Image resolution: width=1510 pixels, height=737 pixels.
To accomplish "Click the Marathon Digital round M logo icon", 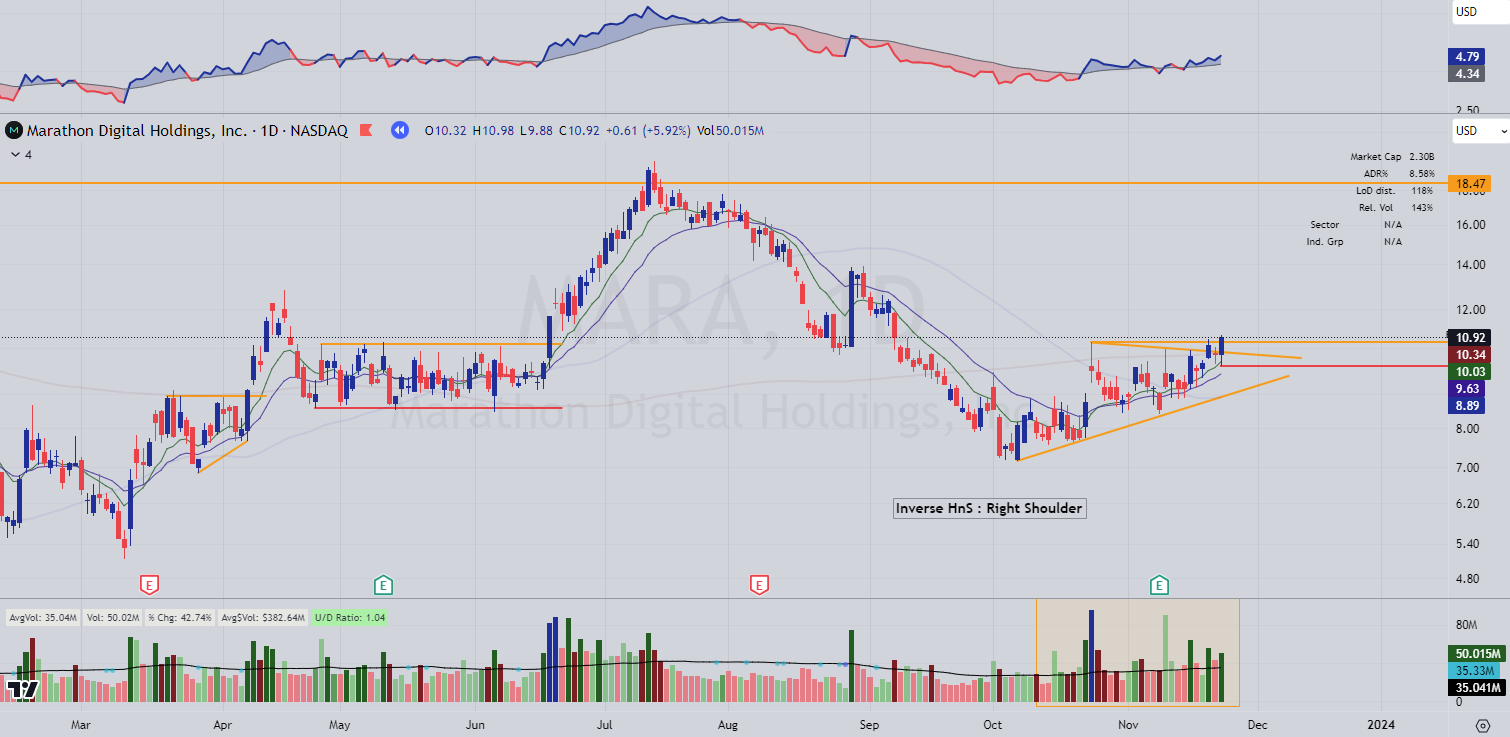I will pyautogui.click(x=14, y=130).
